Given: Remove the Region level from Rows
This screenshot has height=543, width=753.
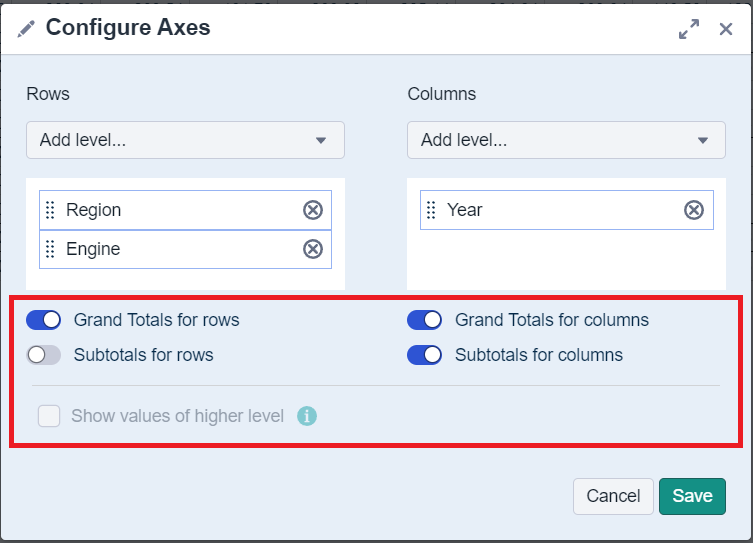Looking at the screenshot, I should pos(313,210).
